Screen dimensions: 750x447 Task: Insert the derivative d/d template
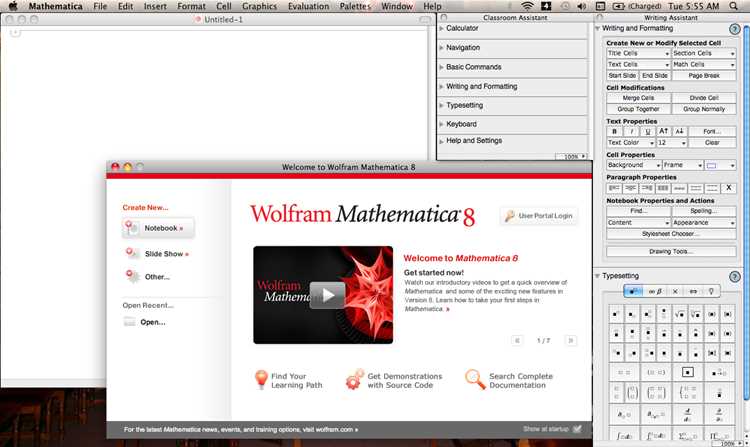coord(687,414)
